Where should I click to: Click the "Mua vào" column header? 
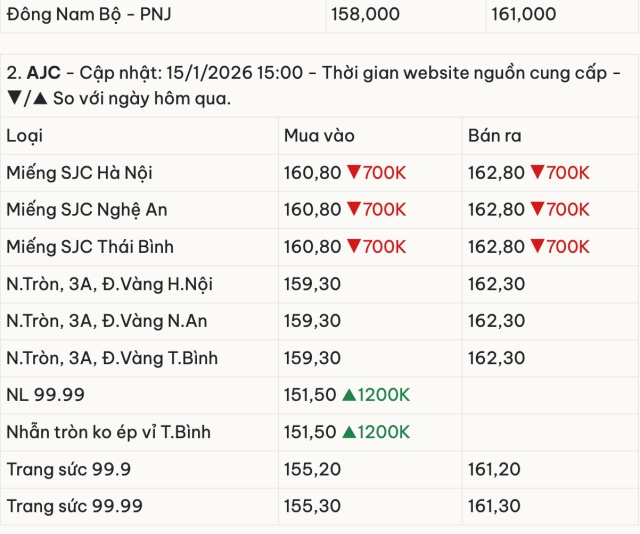click(x=319, y=136)
